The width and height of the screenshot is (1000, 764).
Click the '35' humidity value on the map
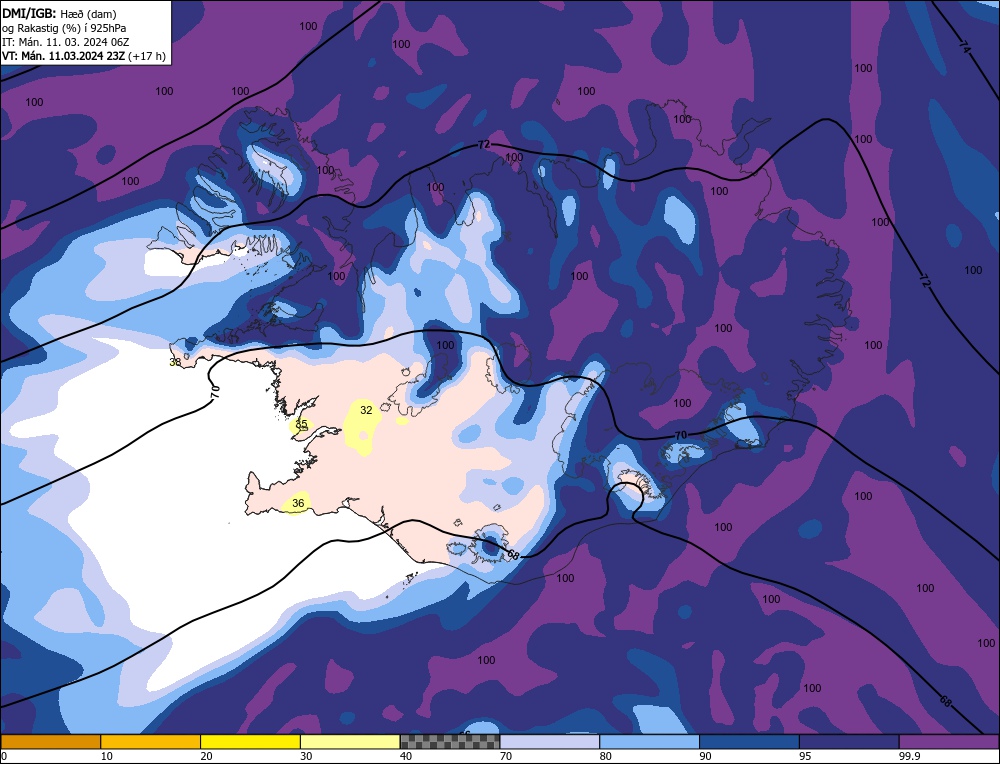(x=302, y=424)
